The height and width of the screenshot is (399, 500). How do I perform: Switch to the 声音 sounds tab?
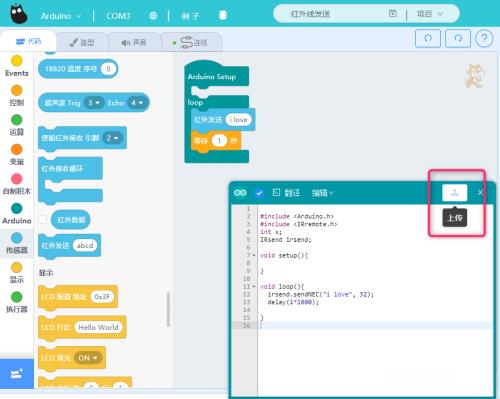[x=134, y=42]
